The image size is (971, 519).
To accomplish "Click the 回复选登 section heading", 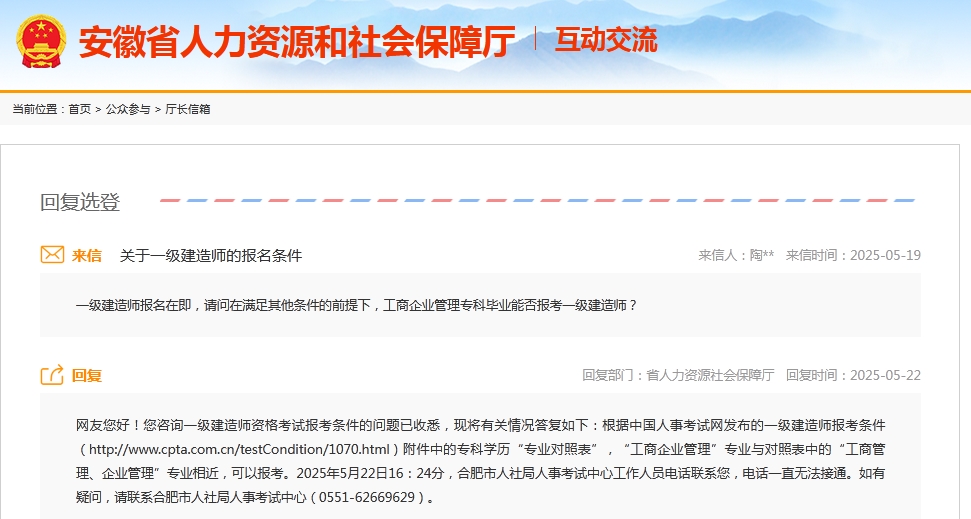I will coord(80,202).
